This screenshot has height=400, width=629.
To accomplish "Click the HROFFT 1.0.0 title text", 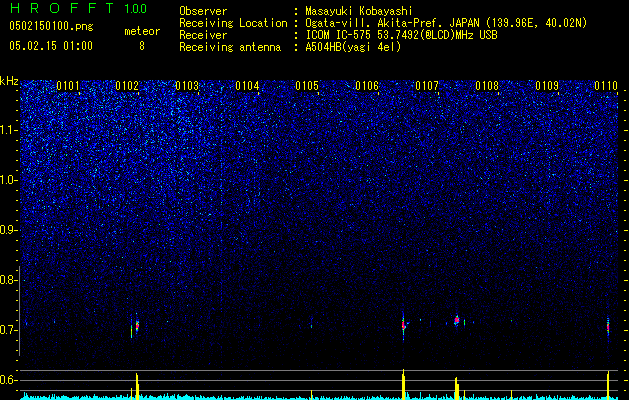I will (x=78, y=8).
